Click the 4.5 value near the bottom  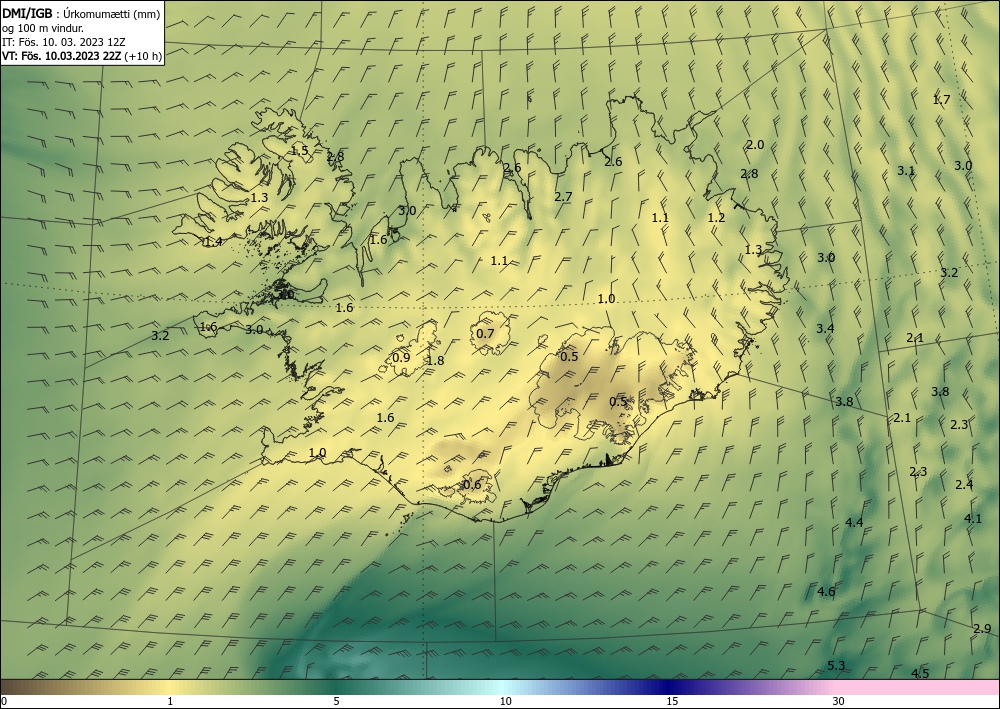point(920,673)
